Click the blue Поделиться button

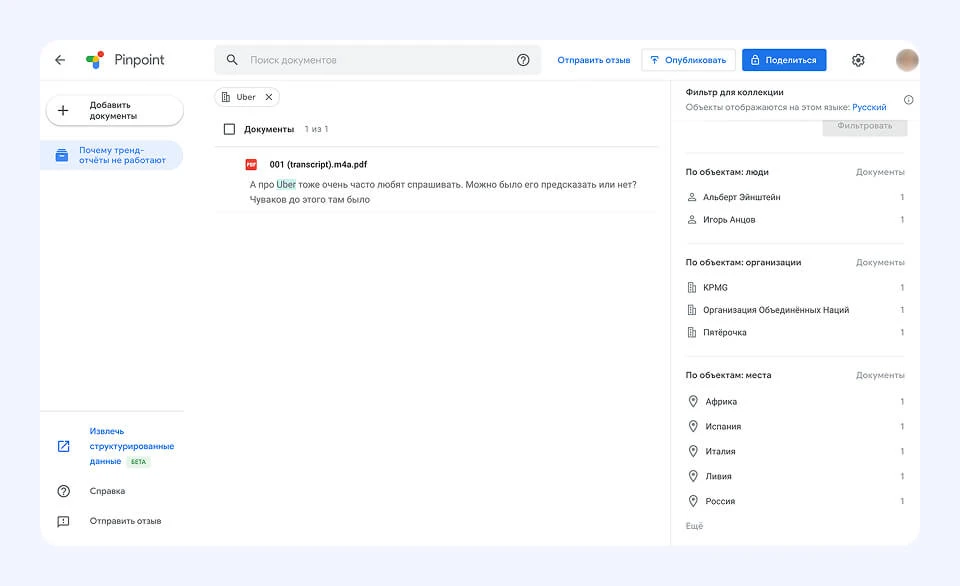pyautogui.click(x=784, y=60)
